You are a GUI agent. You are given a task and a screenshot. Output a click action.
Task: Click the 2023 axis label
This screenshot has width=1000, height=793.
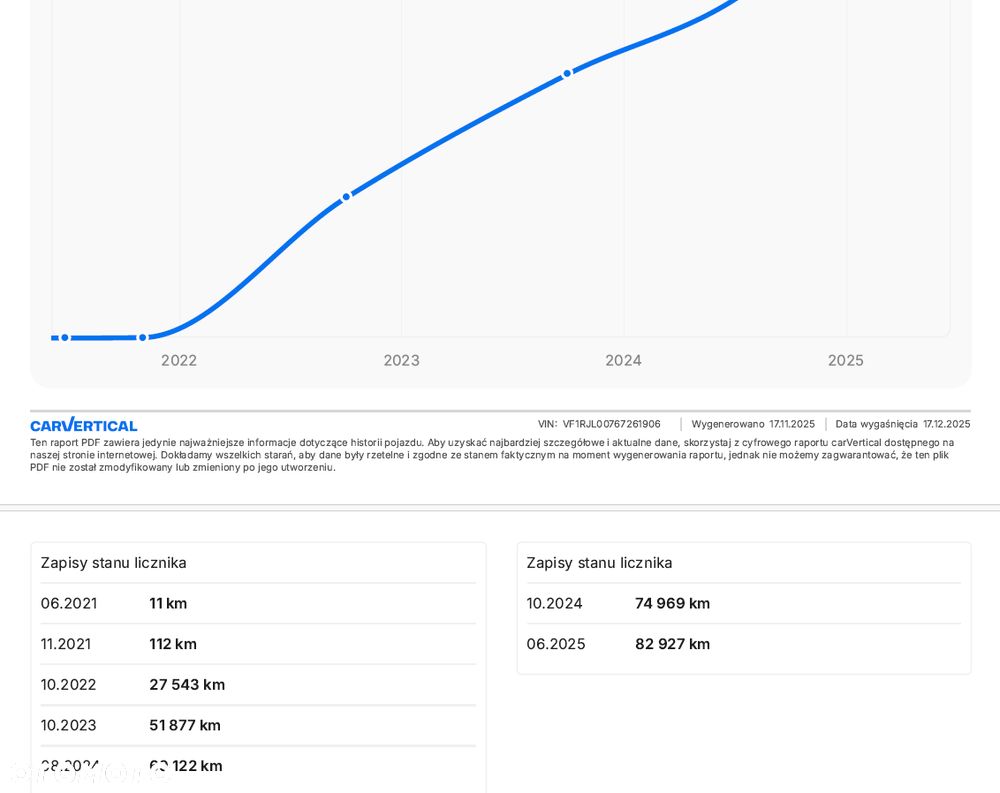[401, 360]
